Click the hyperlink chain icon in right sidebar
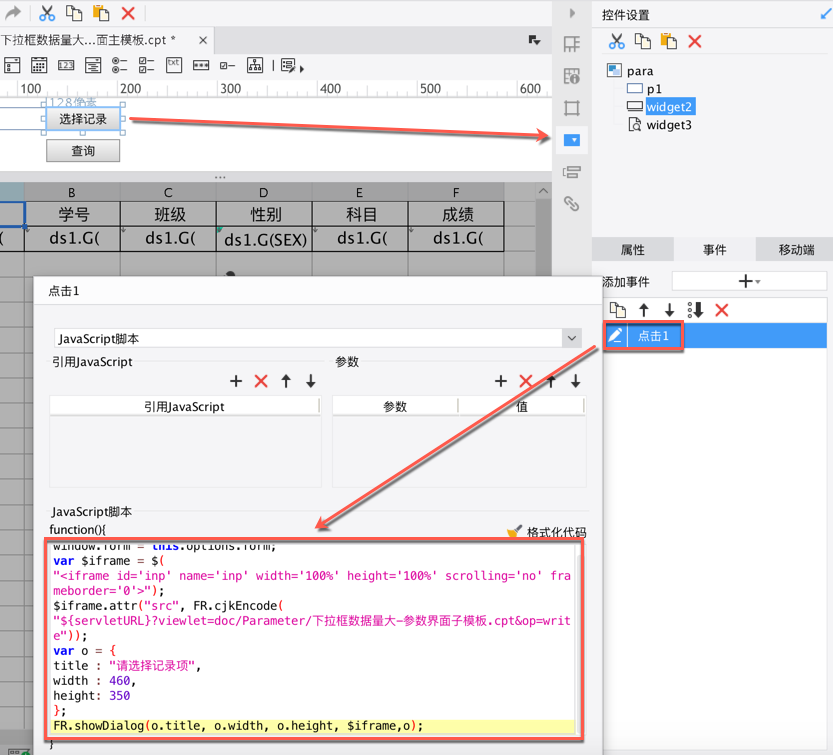Viewport: 833px width, 755px height. [x=572, y=204]
